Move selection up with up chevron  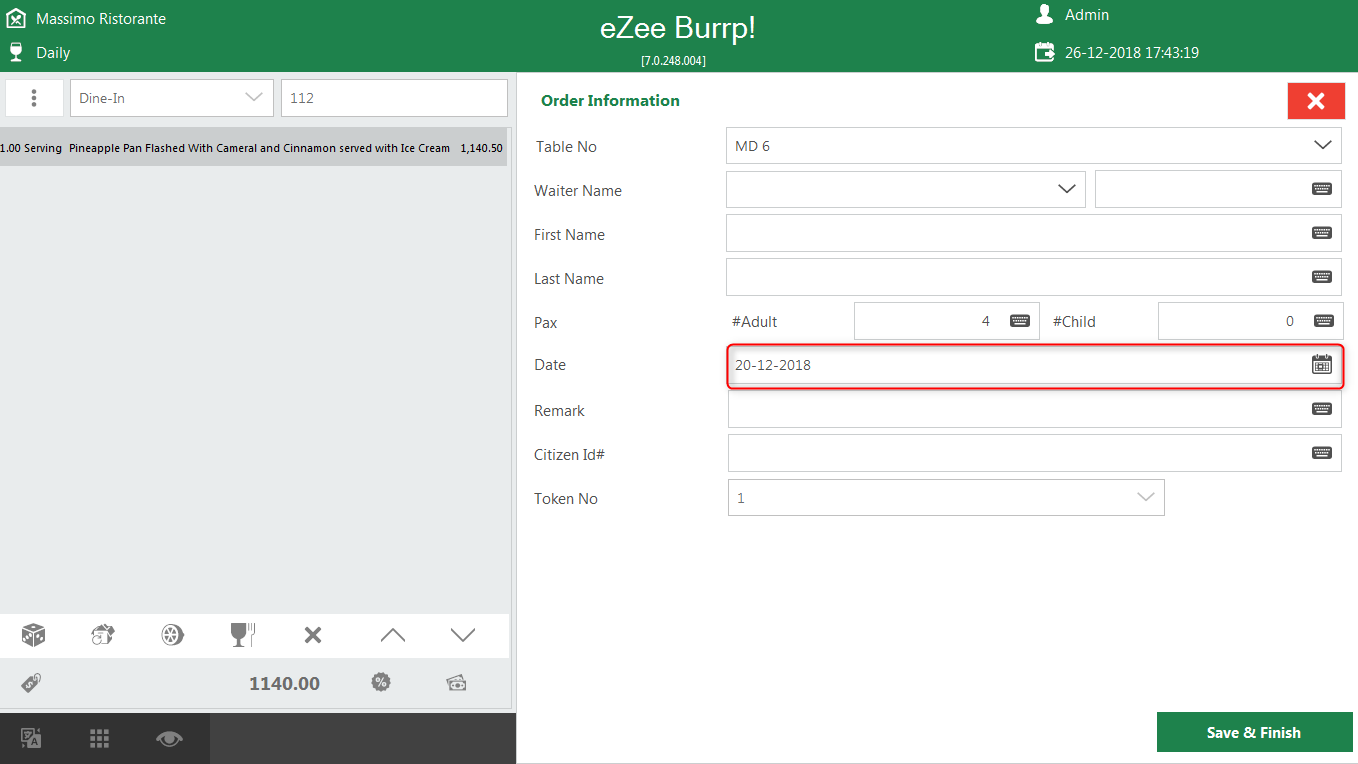(x=393, y=635)
